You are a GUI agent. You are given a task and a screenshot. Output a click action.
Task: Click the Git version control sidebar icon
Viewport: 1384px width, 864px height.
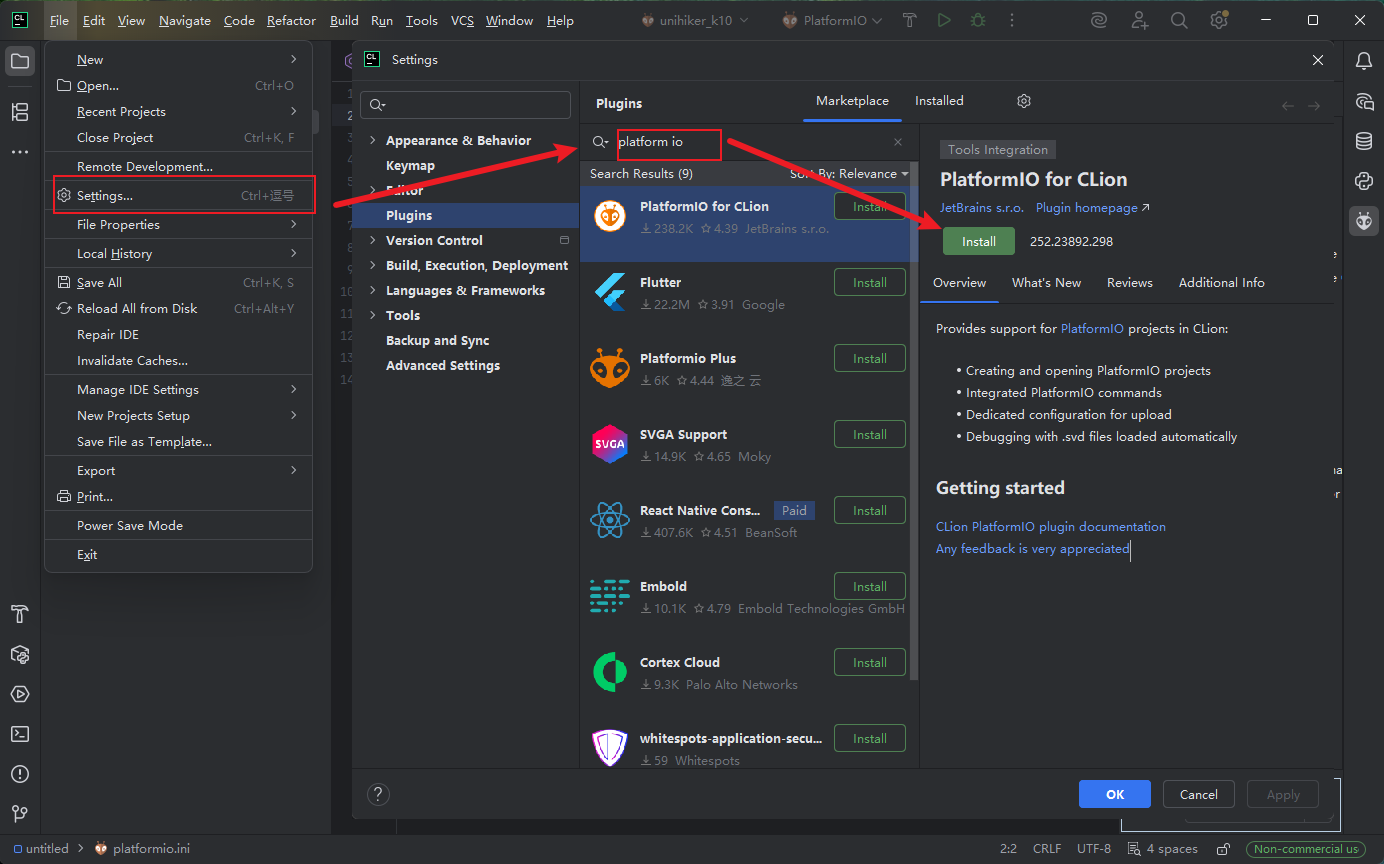pyautogui.click(x=19, y=814)
